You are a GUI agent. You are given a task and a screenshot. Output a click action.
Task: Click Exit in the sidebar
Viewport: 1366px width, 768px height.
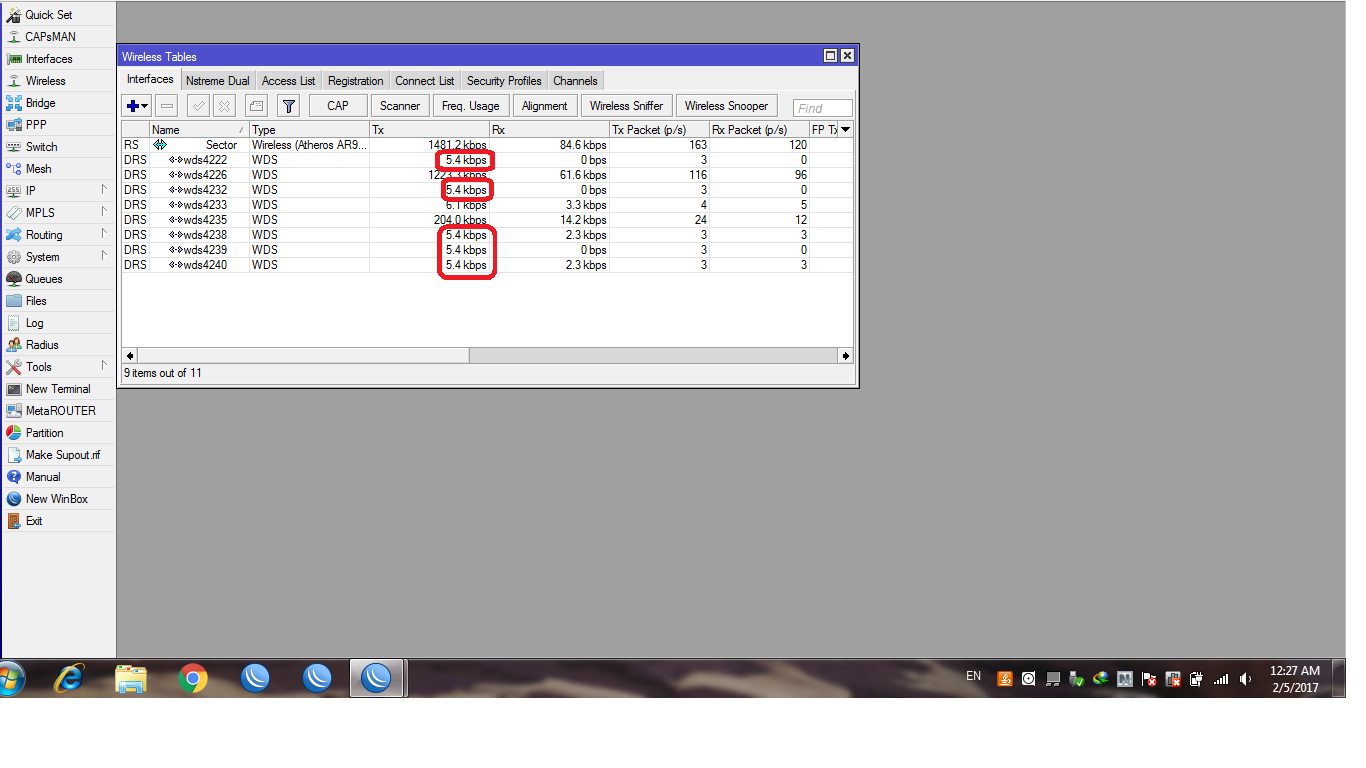(34, 521)
